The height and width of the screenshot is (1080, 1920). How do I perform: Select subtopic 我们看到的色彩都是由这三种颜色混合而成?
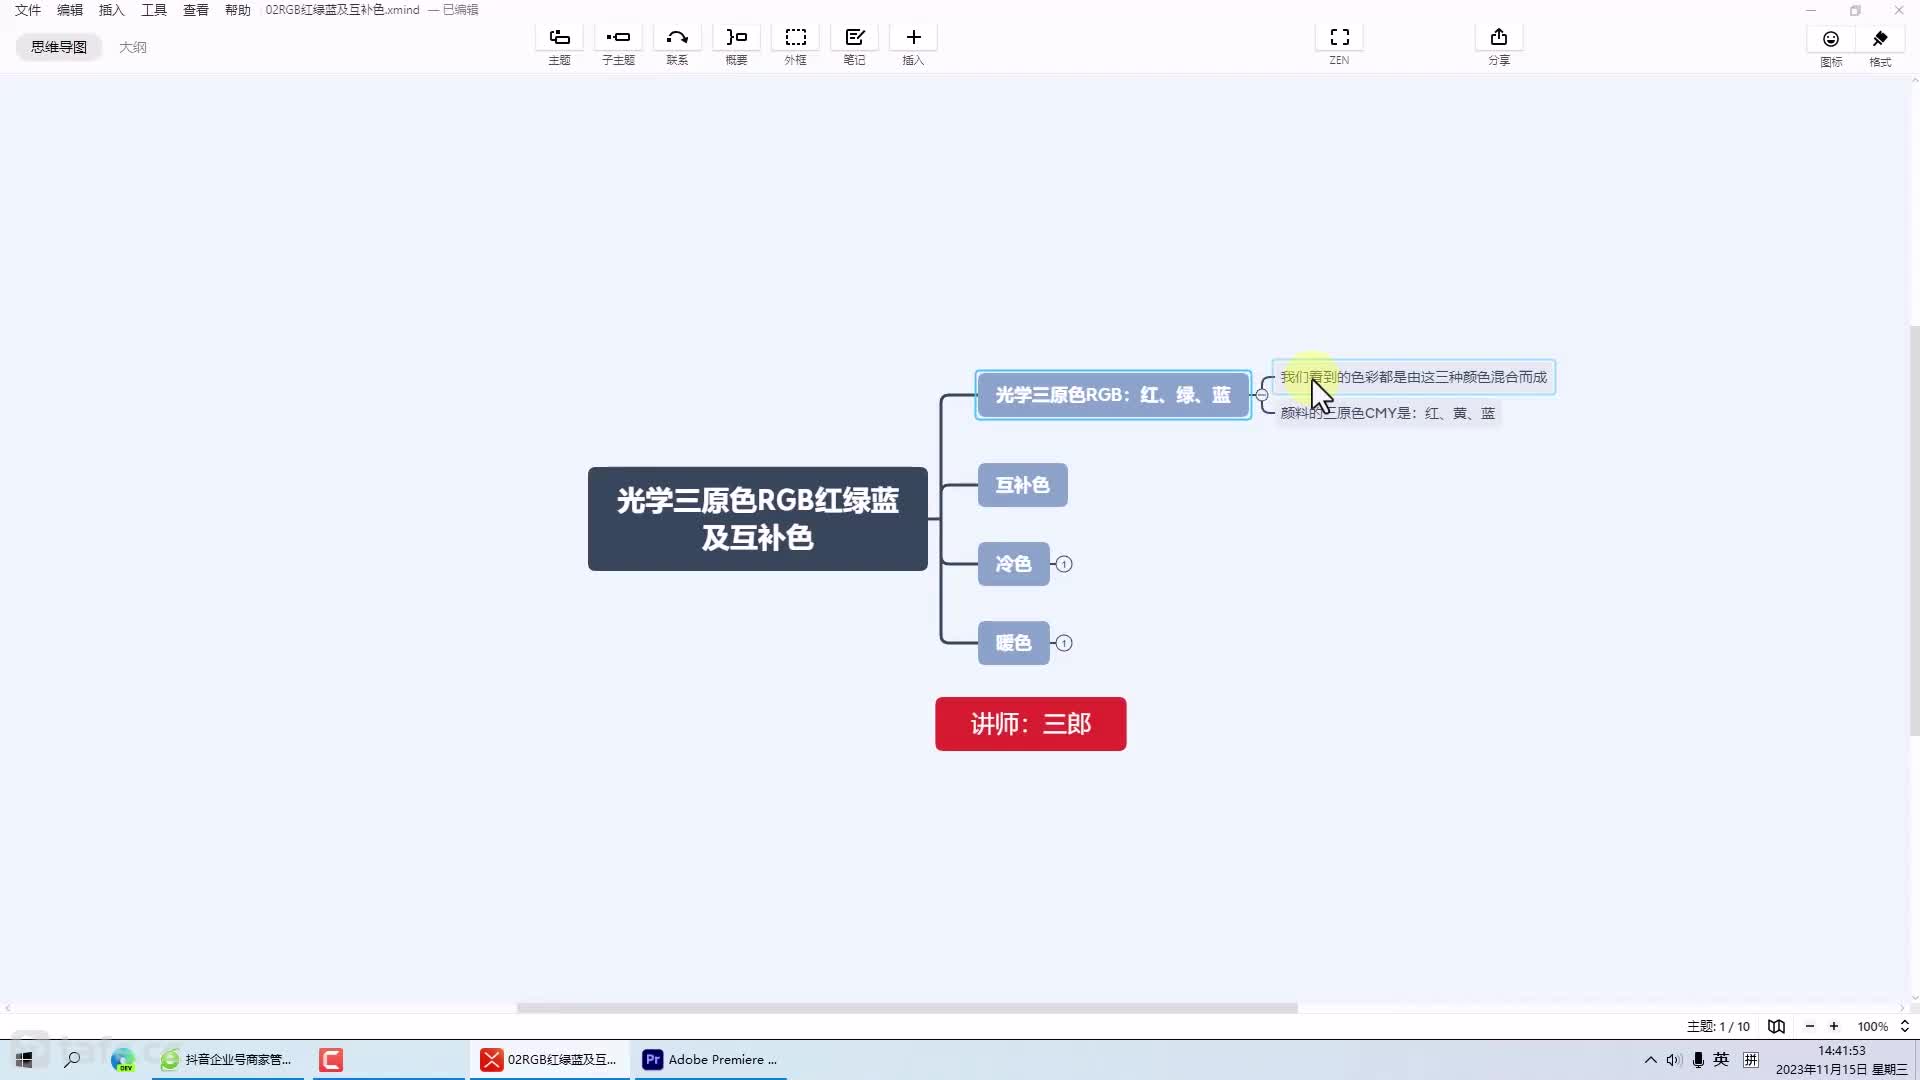pyautogui.click(x=1414, y=377)
